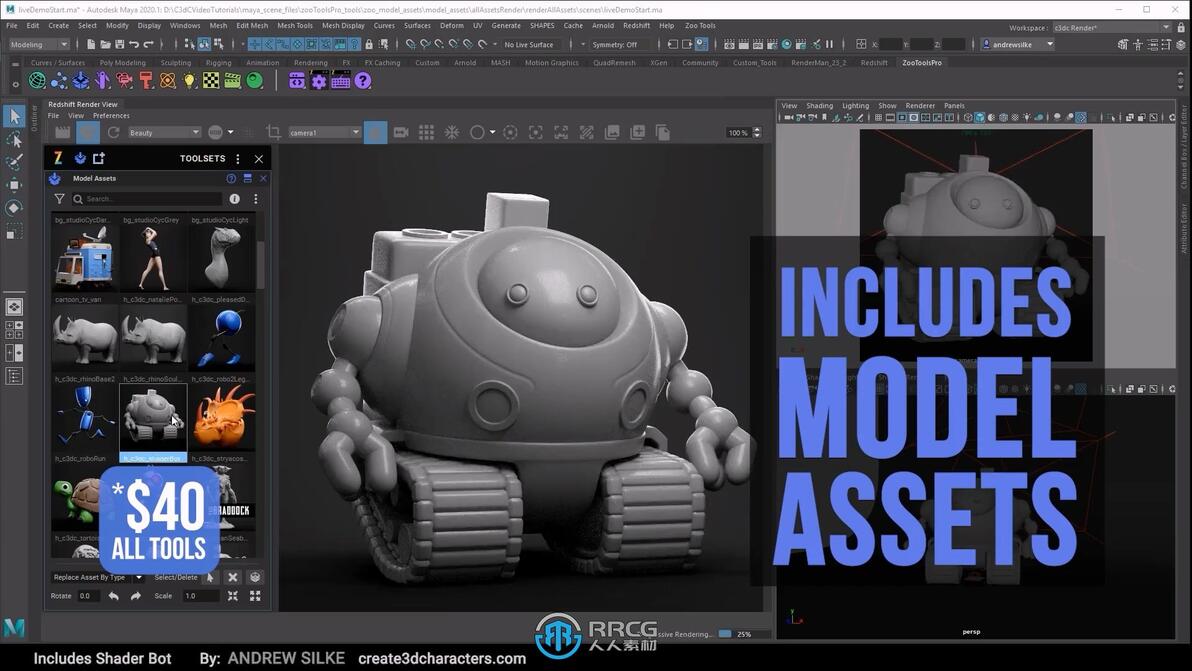Click the crop region icon in Render View
This screenshot has width=1192, height=671.
[x=273, y=132]
